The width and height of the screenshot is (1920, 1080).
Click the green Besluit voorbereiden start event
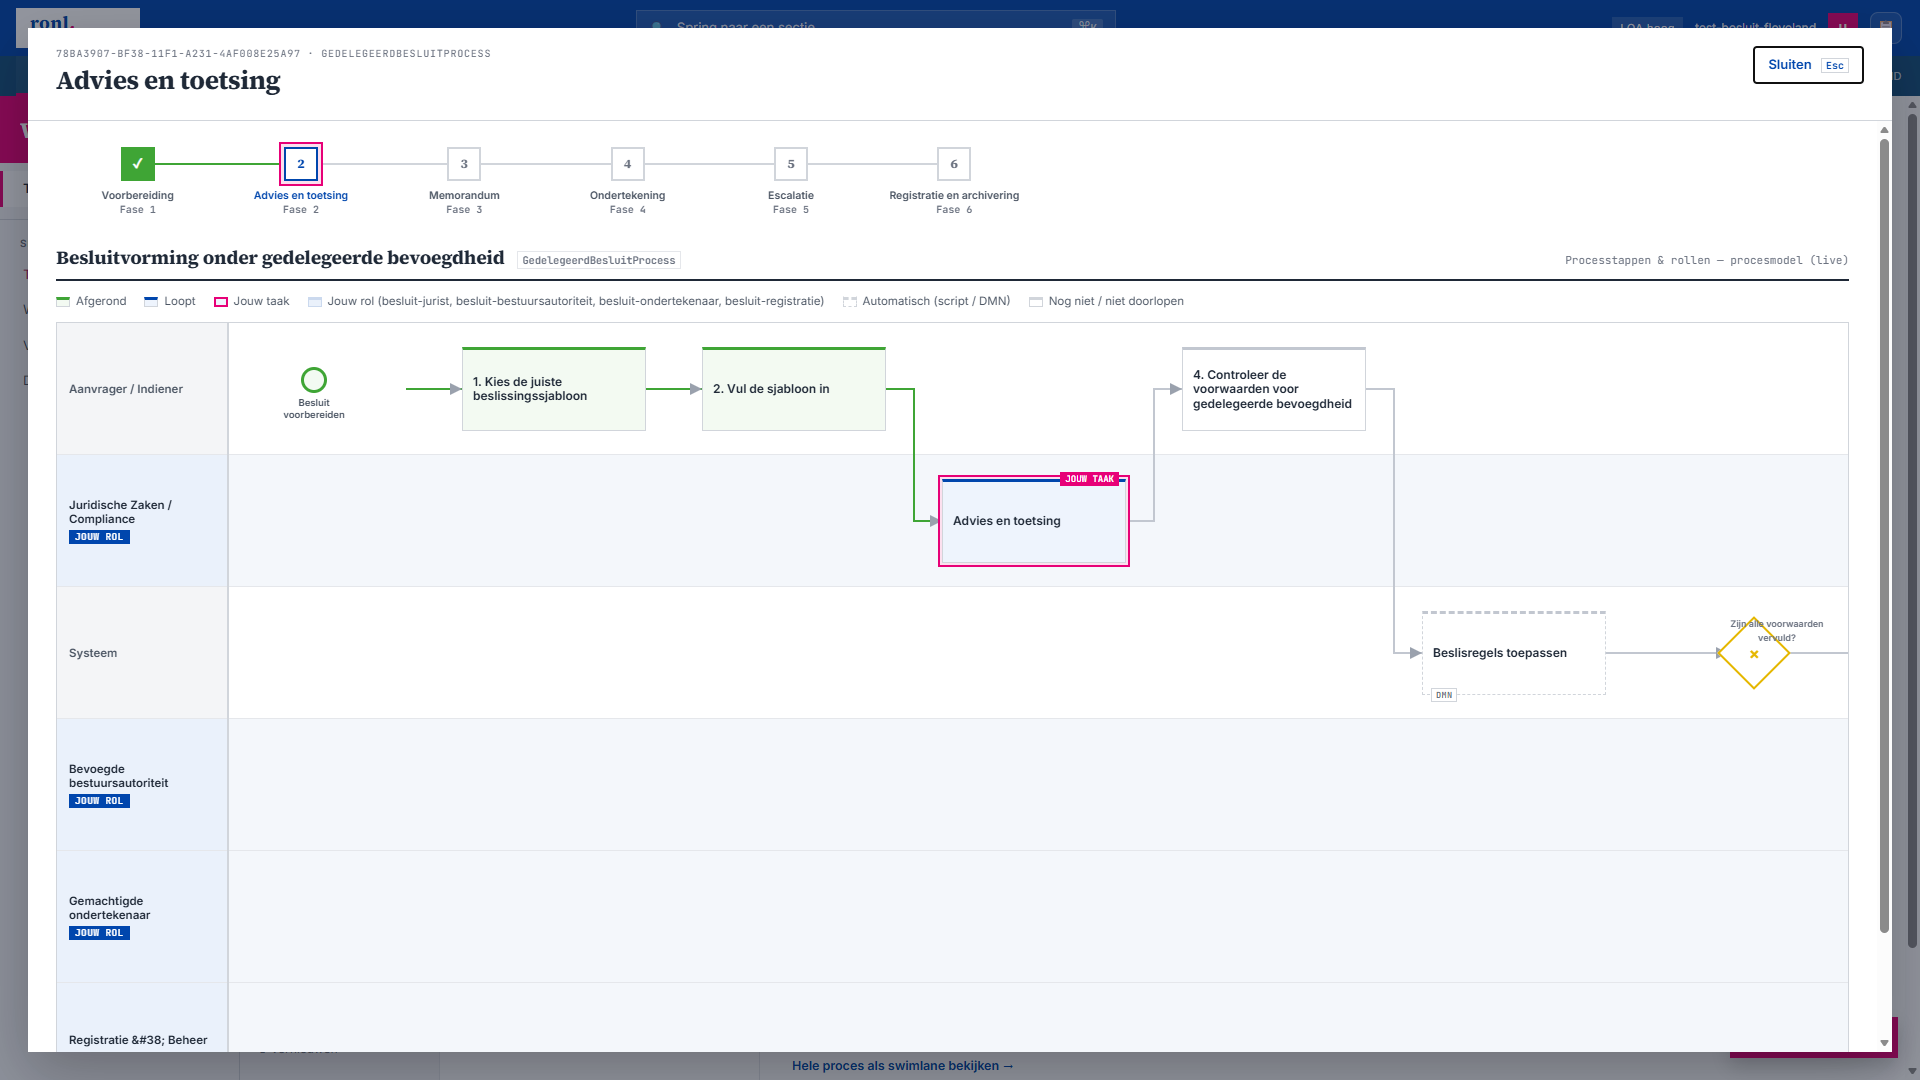[x=314, y=380]
